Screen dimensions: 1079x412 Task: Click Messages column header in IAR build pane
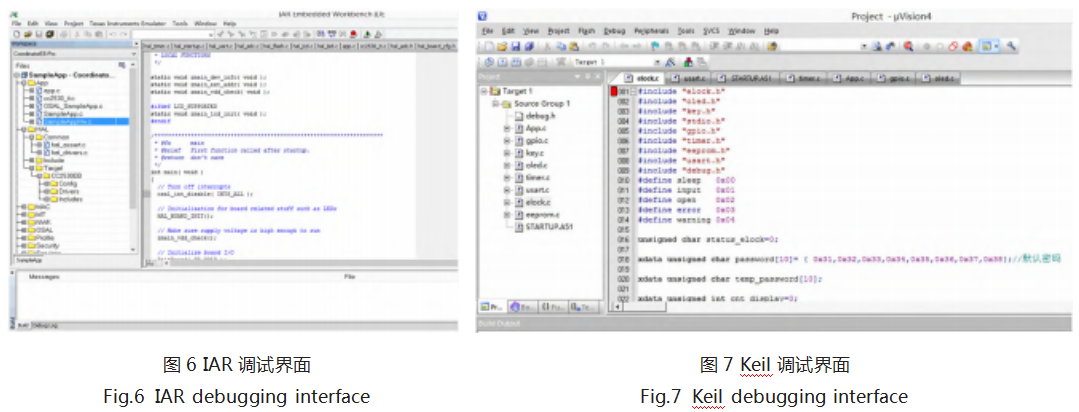[44, 277]
